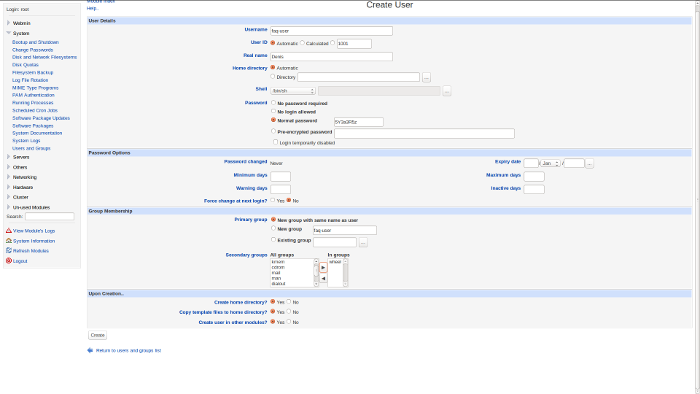This screenshot has height=394, width=700.
Task: Open the System Information link text
Action: (34, 241)
